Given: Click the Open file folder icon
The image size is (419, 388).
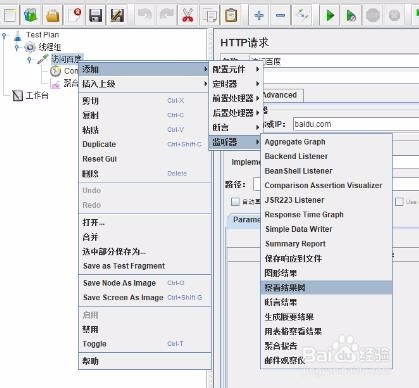Looking at the screenshot, I should [x=53, y=15].
